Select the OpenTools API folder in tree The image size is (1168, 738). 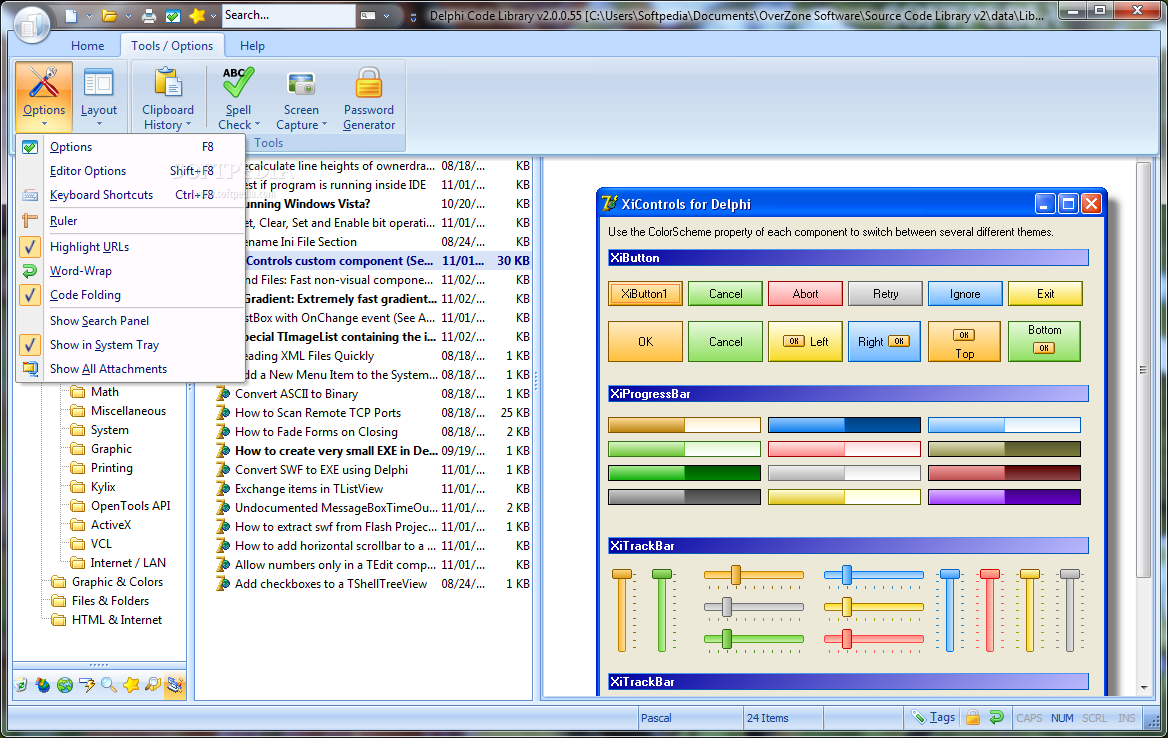point(130,506)
